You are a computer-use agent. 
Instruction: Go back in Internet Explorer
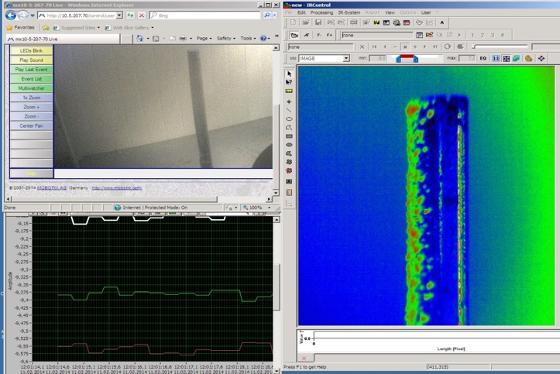11,15
